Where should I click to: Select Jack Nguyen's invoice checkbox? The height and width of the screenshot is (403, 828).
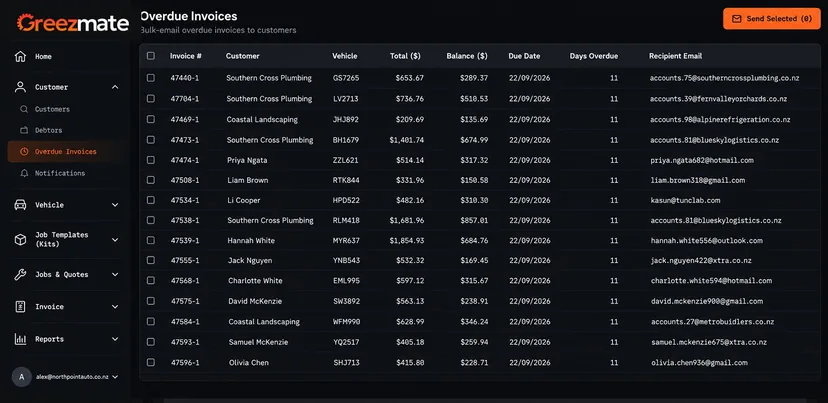[x=151, y=260]
